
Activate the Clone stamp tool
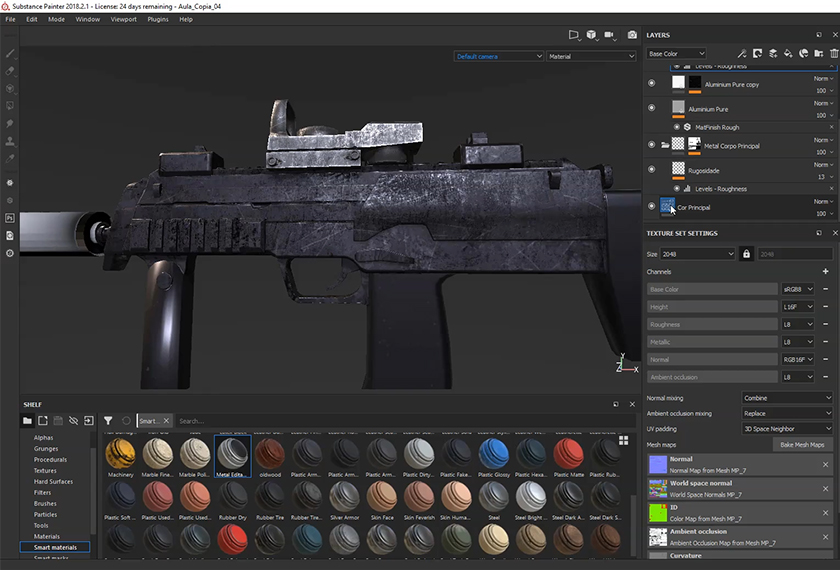tap(10, 140)
